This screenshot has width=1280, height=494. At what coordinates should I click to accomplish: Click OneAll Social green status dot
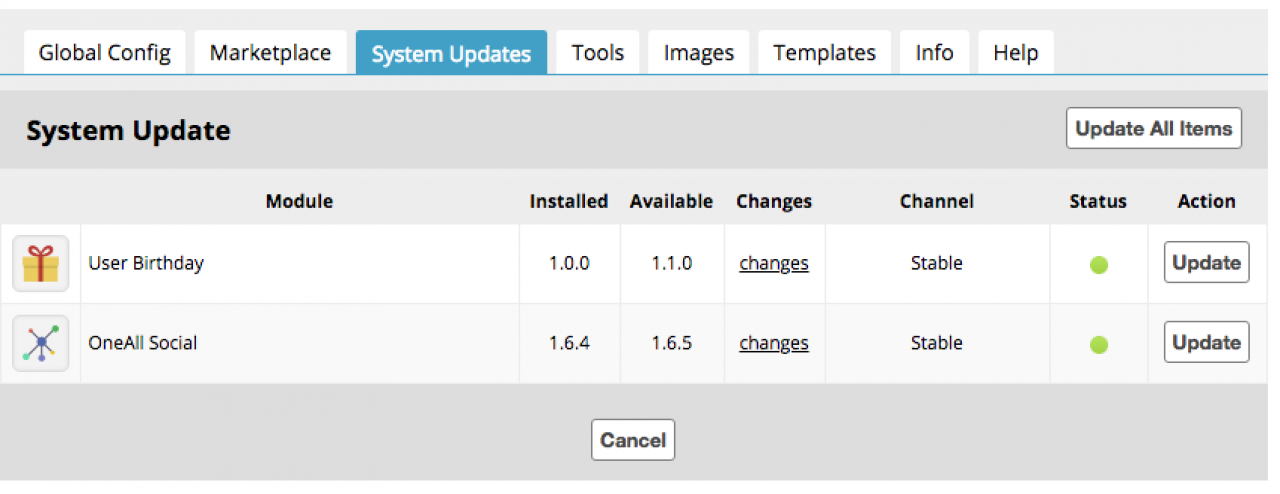coord(1098,345)
